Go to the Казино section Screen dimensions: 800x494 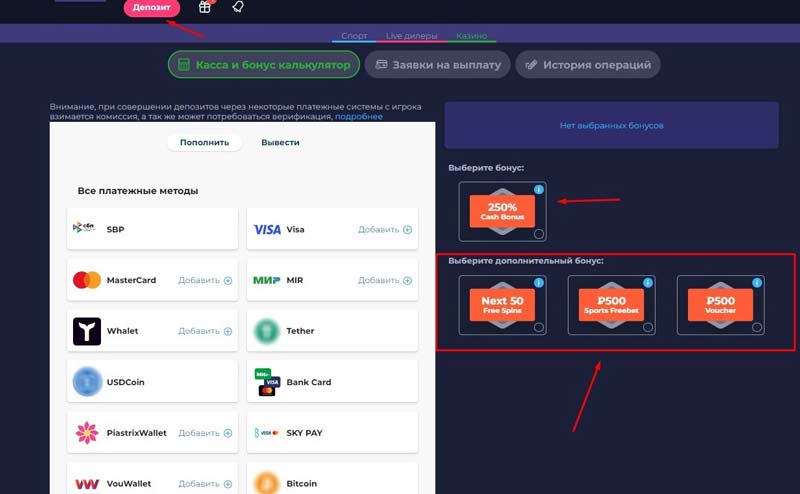[471, 36]
